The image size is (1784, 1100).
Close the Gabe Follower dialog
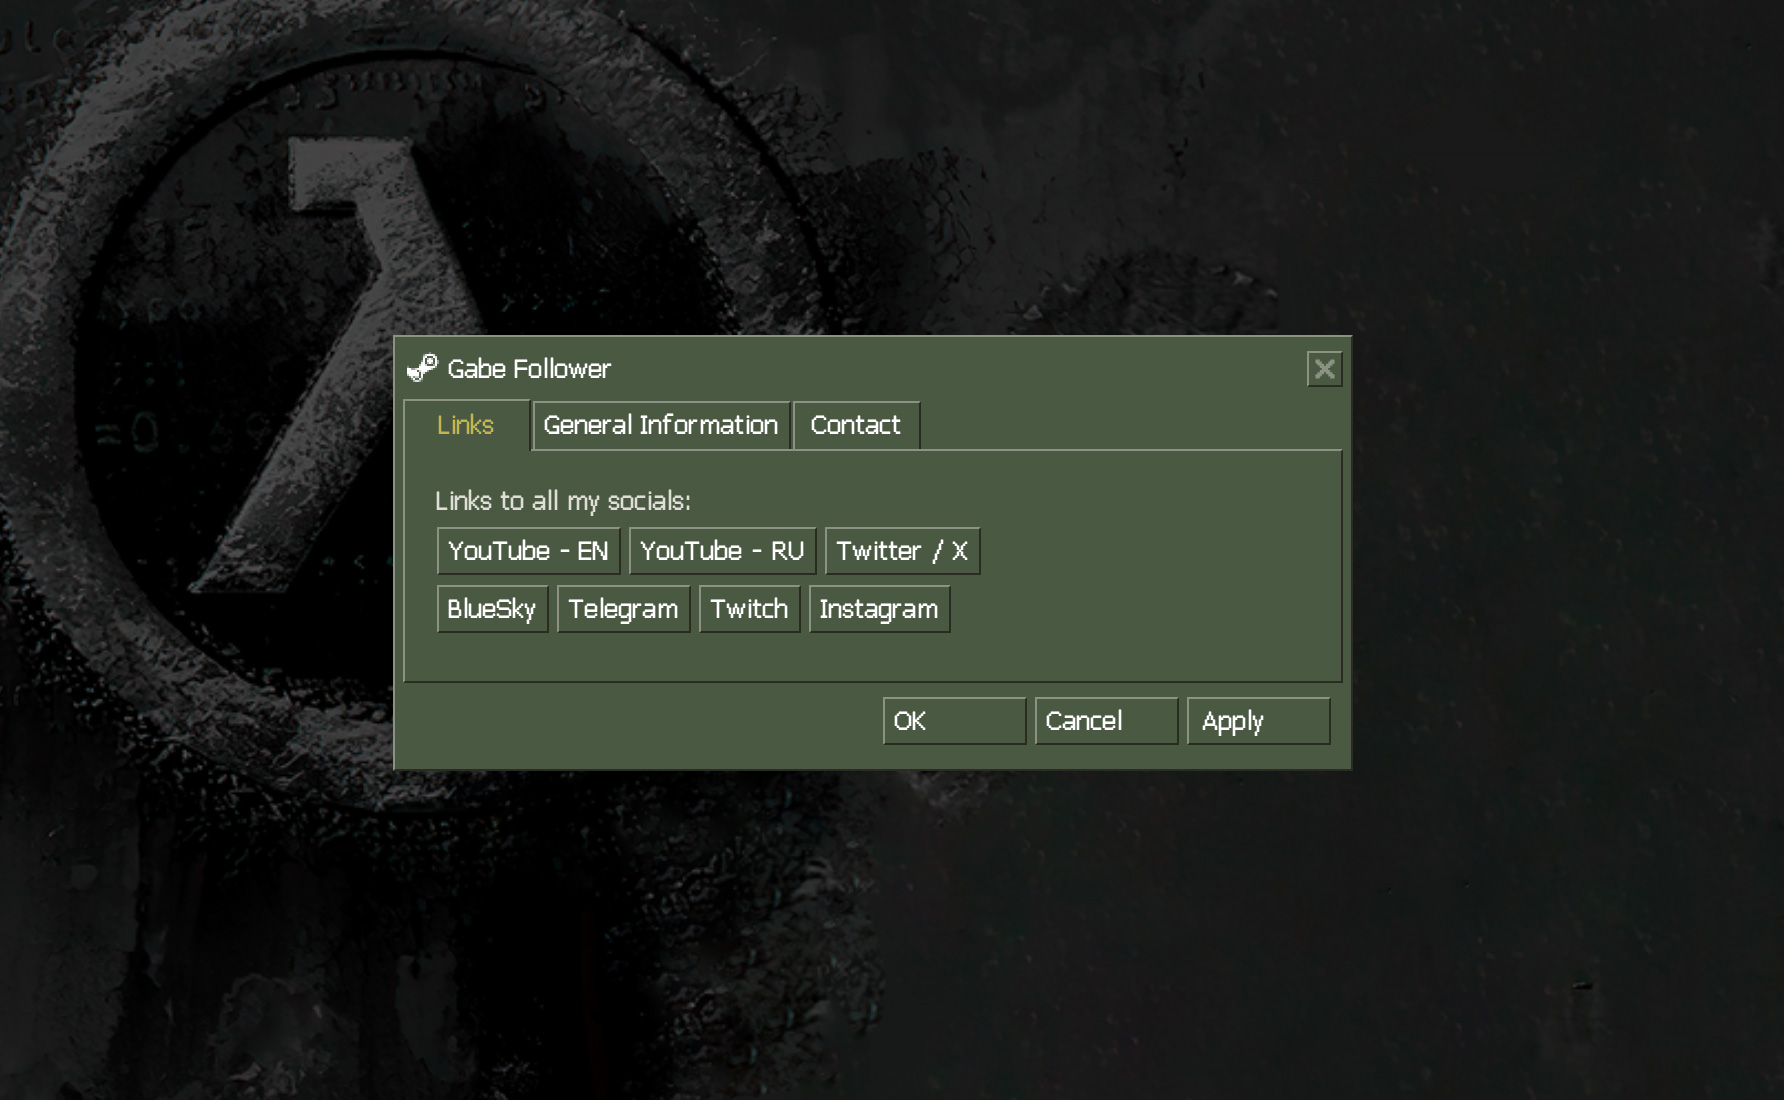pyautogui.click(x=1324, y=369)
